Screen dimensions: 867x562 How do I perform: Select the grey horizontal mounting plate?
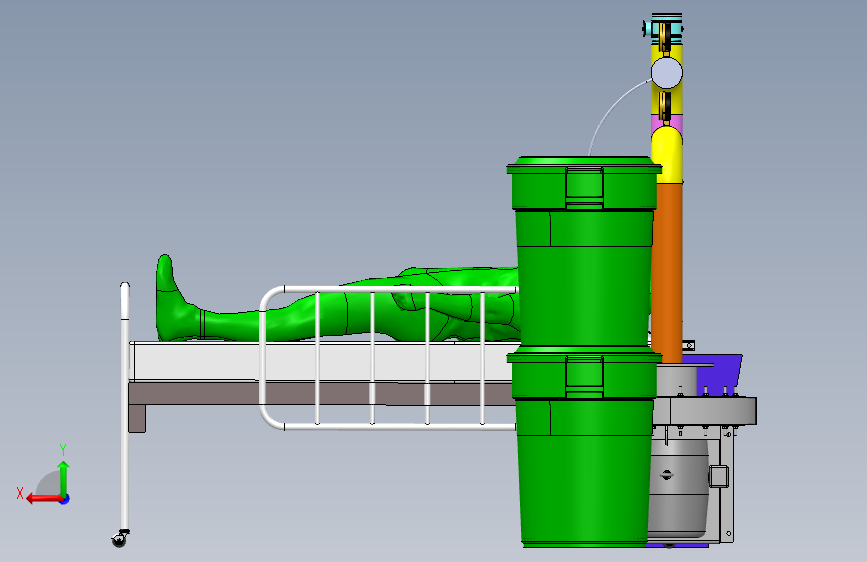coord(705,410)
